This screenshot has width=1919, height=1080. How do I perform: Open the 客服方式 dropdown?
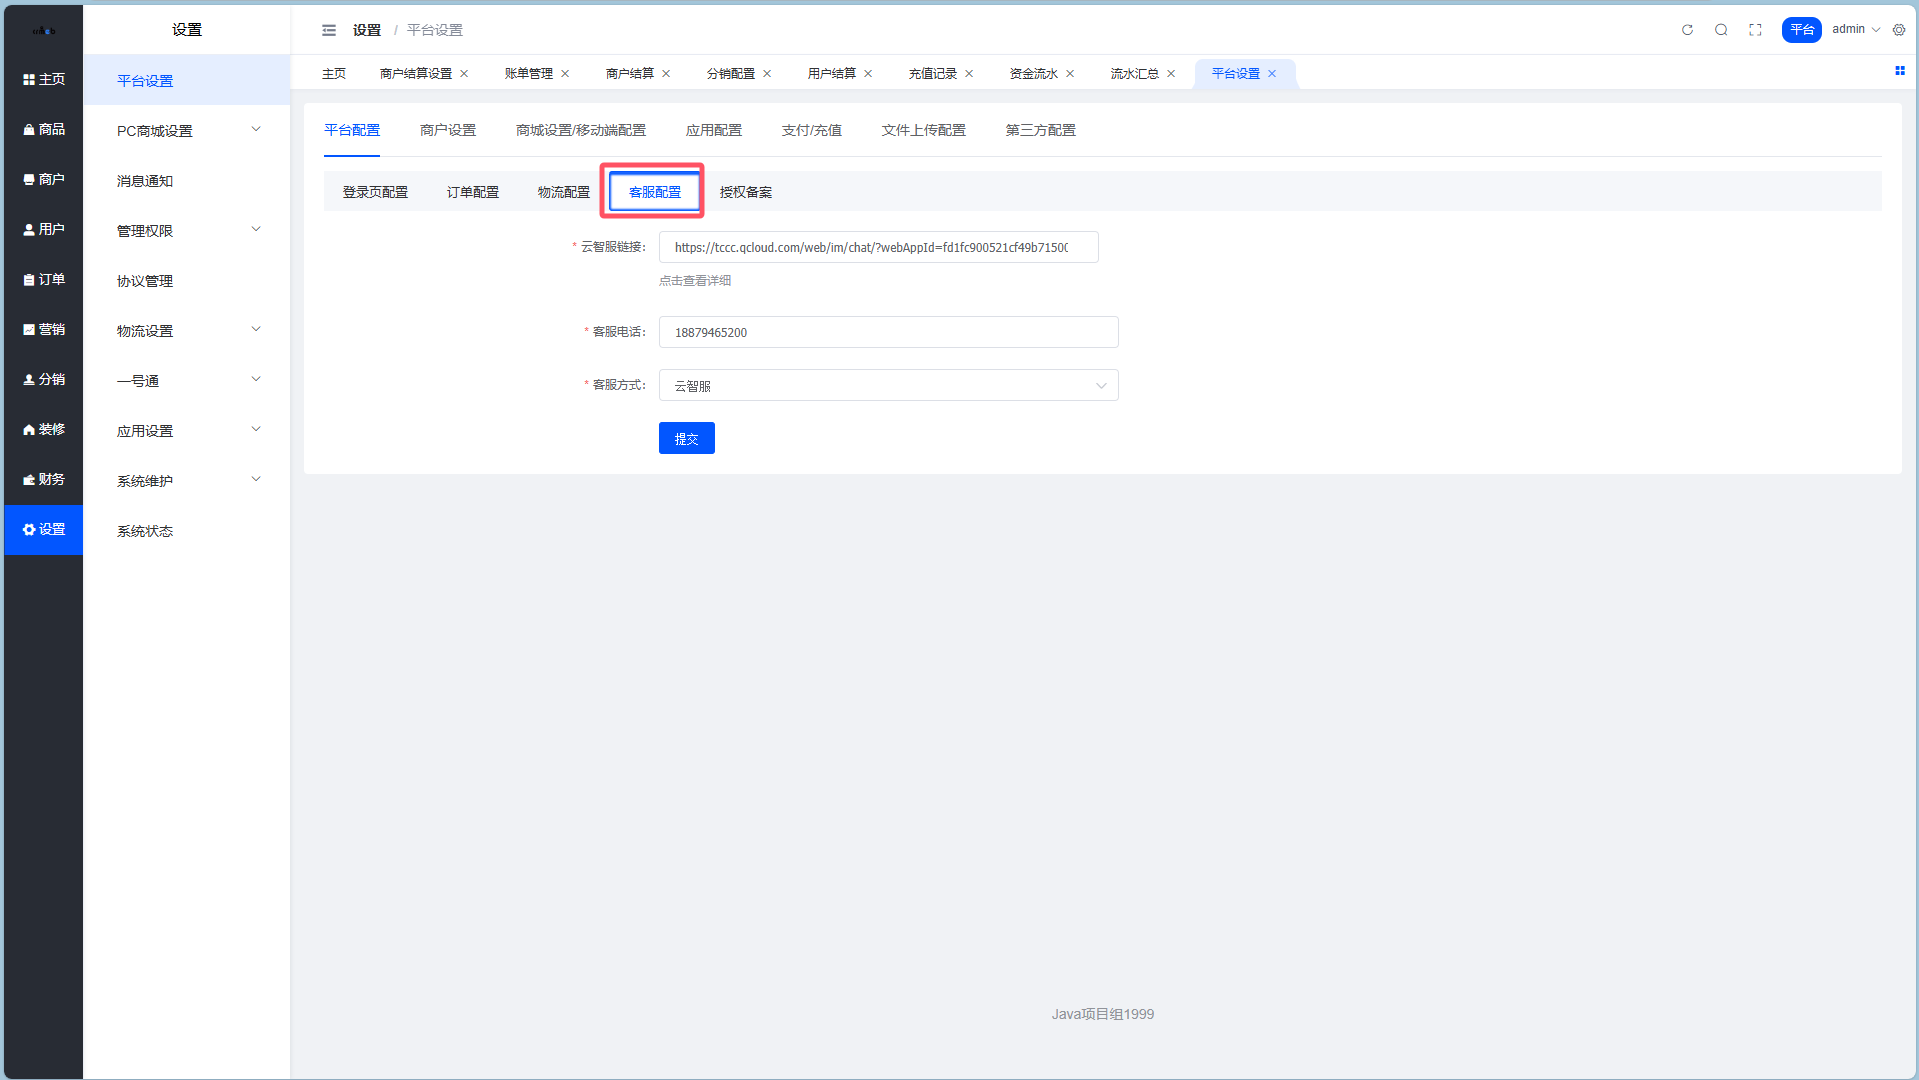pos(887,386)
